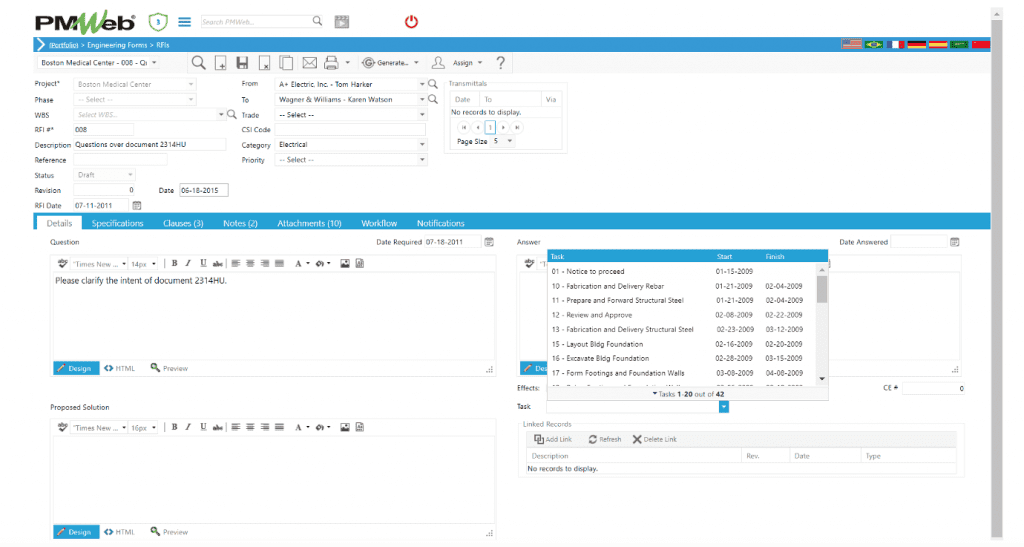Switch to the Notes (2) tab
Viewport: 1024px width, 547px height.
(240, 223)
